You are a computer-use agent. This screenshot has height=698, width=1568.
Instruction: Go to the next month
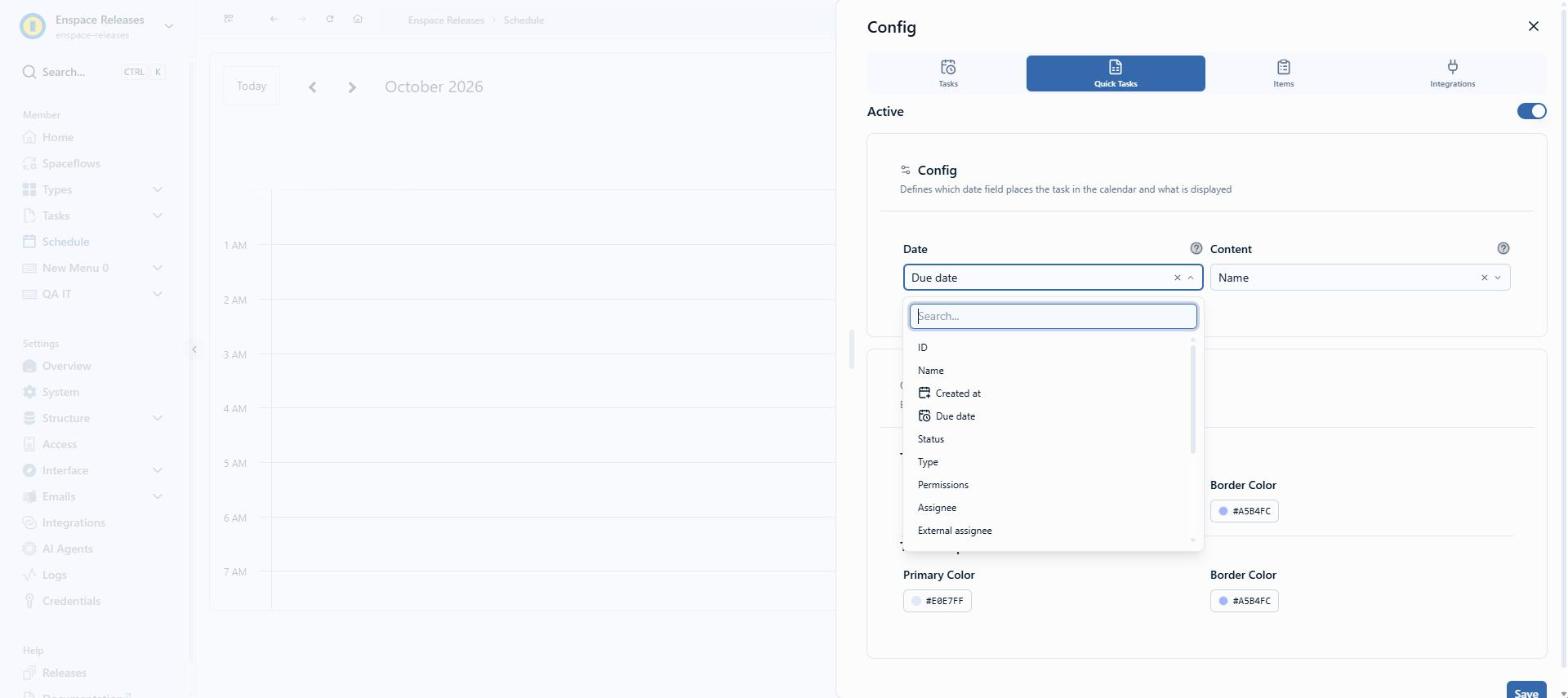pos(352,87)
